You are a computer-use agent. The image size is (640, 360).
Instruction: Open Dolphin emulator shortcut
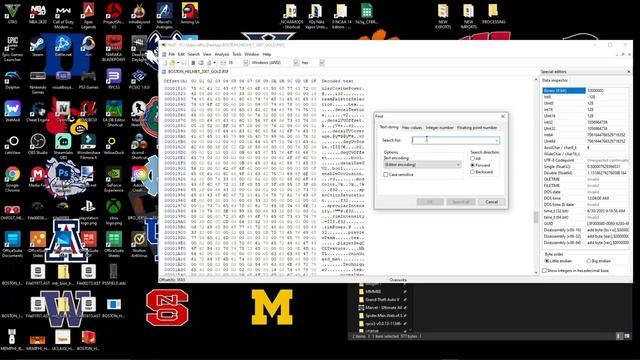(13, 79)
